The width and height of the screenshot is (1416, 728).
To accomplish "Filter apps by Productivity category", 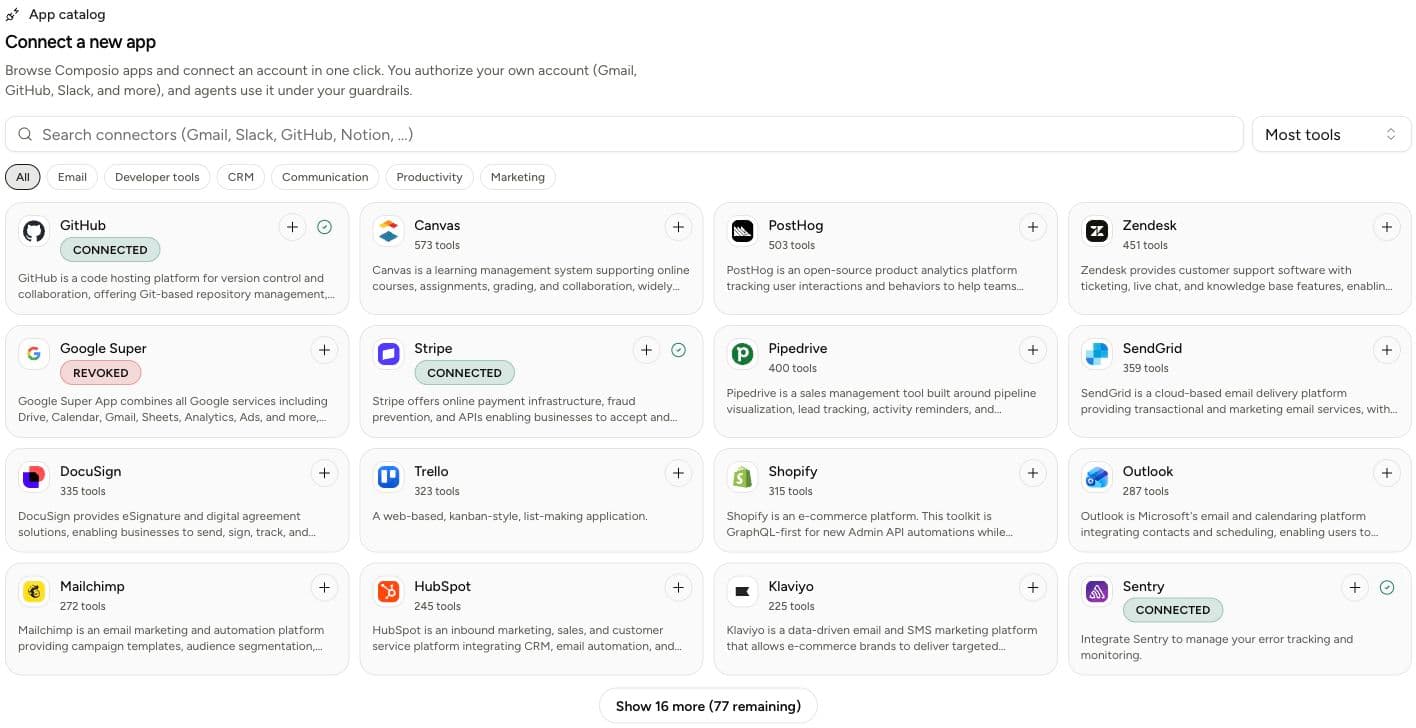I will click(x=429, y=177).
